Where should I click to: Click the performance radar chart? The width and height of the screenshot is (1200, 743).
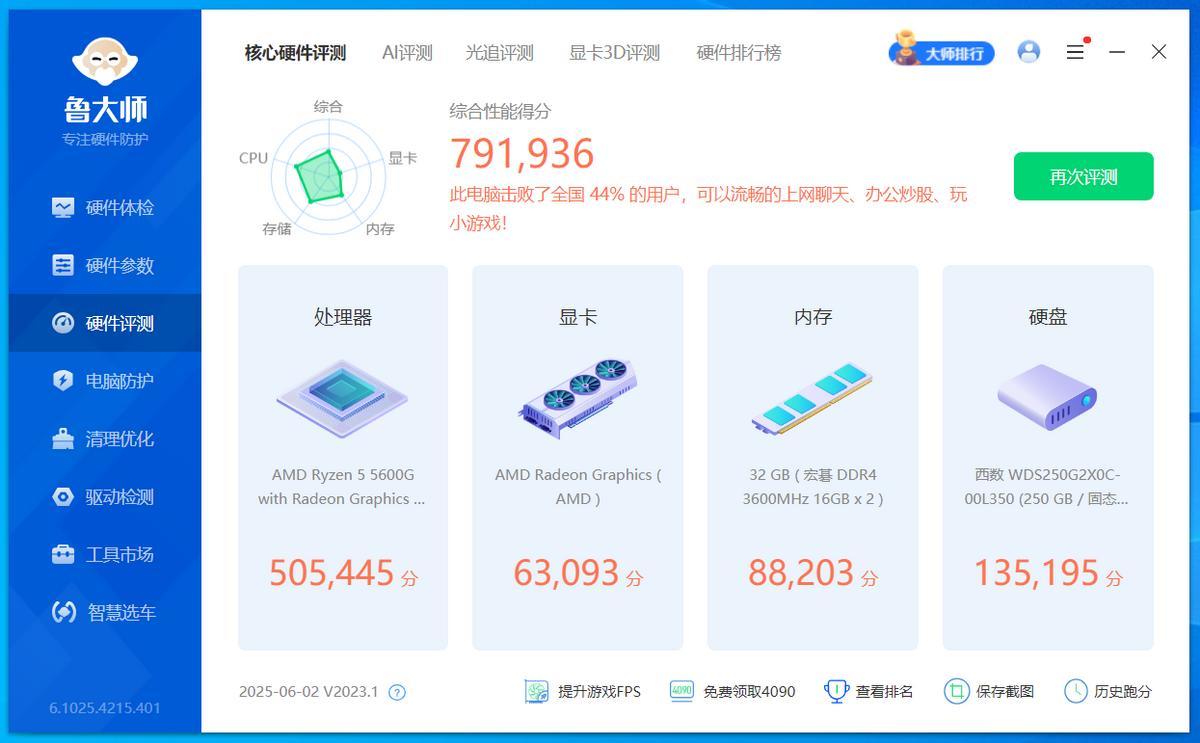click(x=328, y=178)
